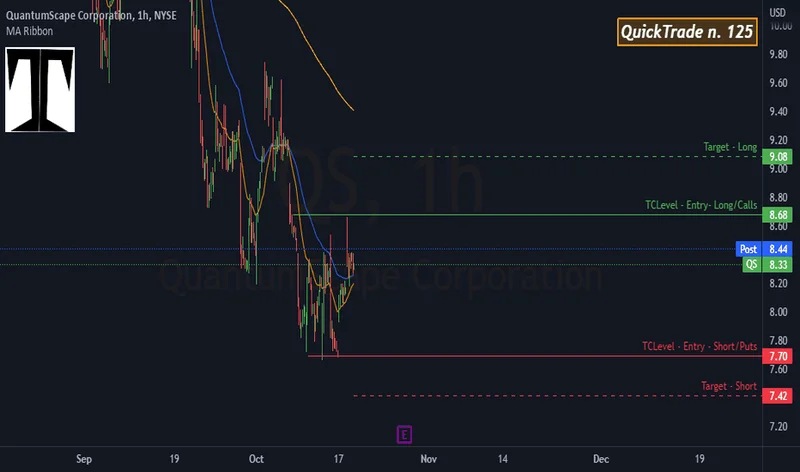Screen dimensions: 800x472
Task: Click 'Dec' on the time axis
Action: coord(600,459)
